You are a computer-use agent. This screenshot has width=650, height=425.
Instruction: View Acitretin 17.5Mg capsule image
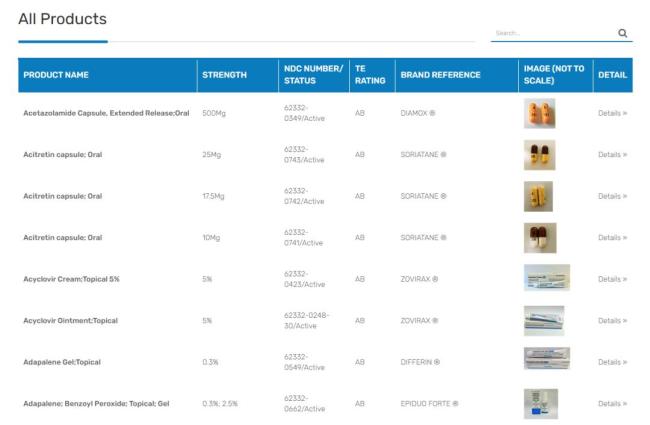[x=538, y=197]
